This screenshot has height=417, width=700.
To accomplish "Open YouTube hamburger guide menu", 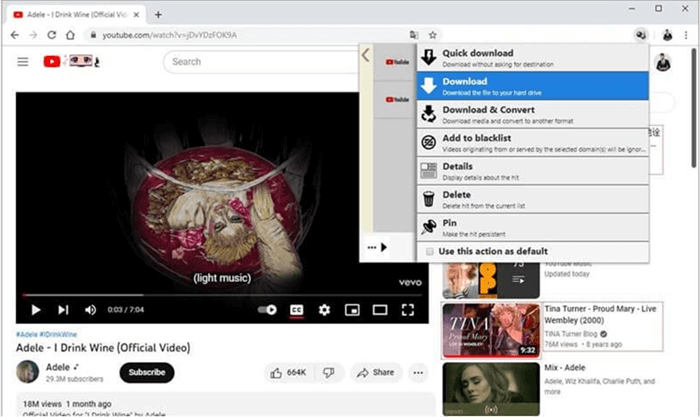I will 23,62.
